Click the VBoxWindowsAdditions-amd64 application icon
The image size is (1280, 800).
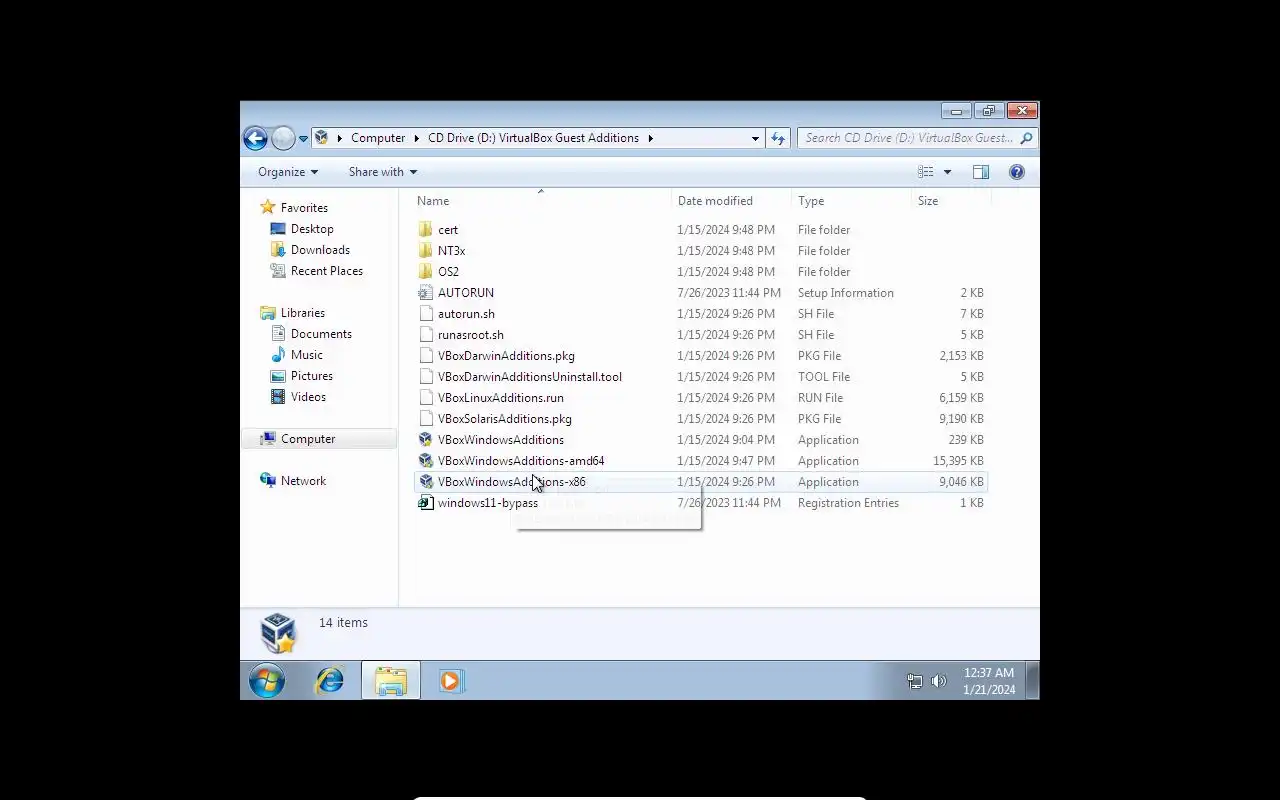(425, 461)
